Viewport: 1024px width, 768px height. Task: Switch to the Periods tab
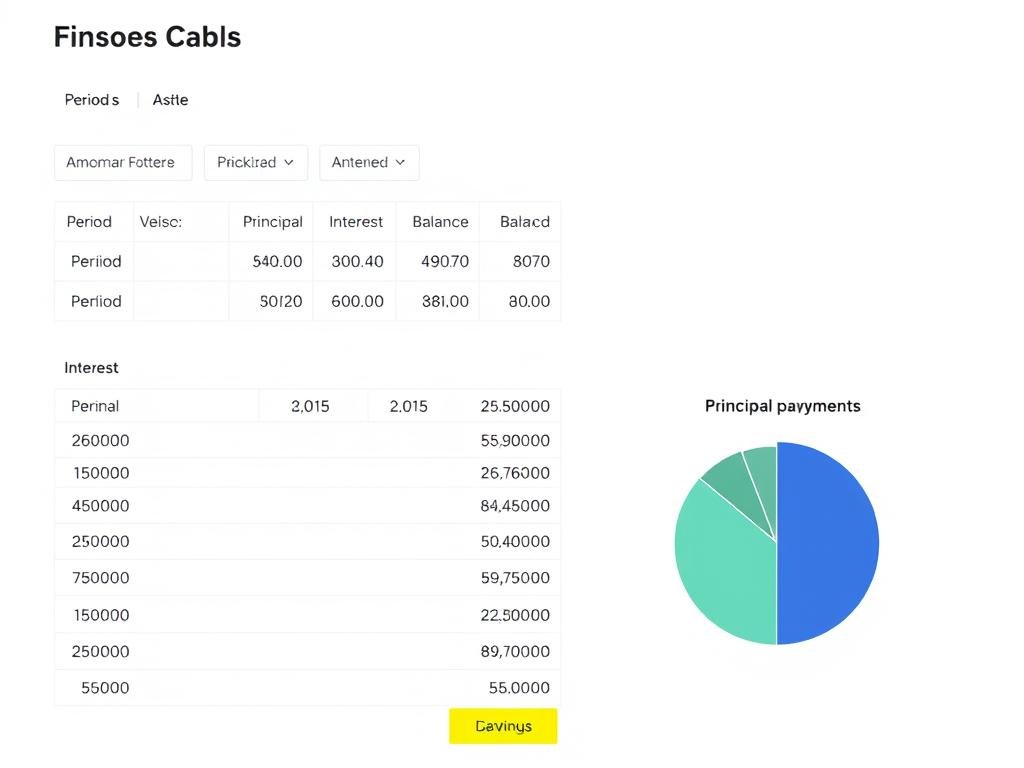tap(91, 99)
